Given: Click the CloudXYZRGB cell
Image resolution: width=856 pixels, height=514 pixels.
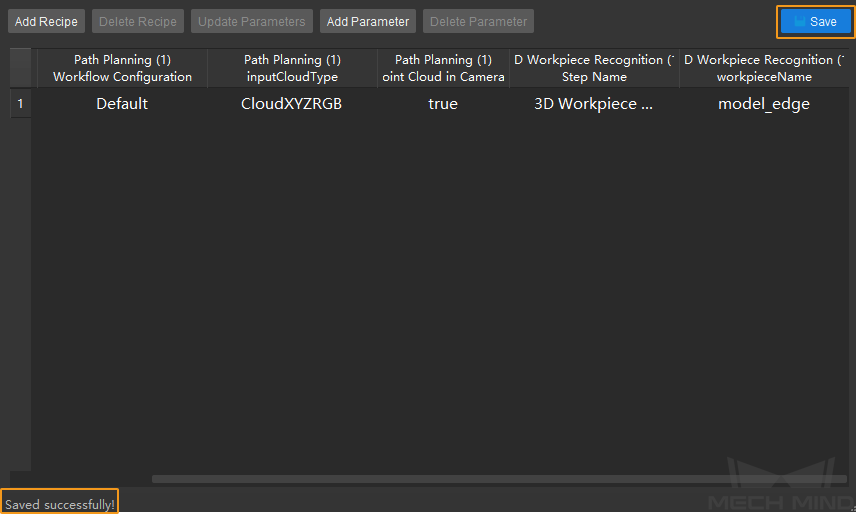Looking at the screenshot, I should [292, 104].
